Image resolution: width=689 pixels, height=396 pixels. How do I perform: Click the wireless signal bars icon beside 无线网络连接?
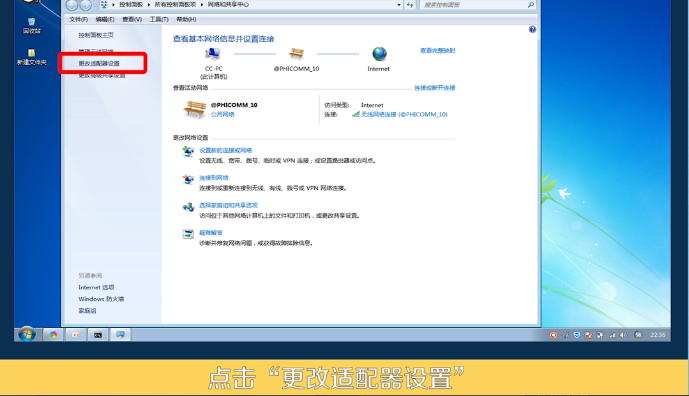(356, 114)
